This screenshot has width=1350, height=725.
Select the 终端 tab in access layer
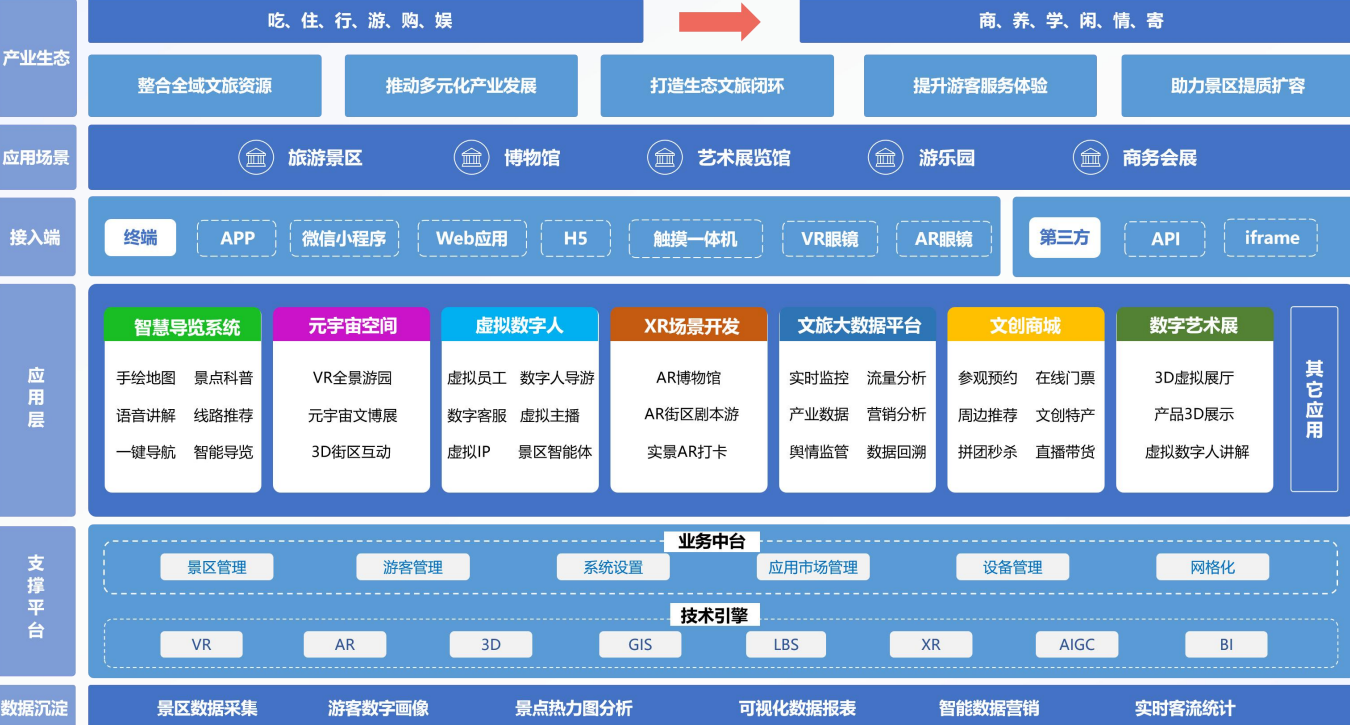point(140,238)
